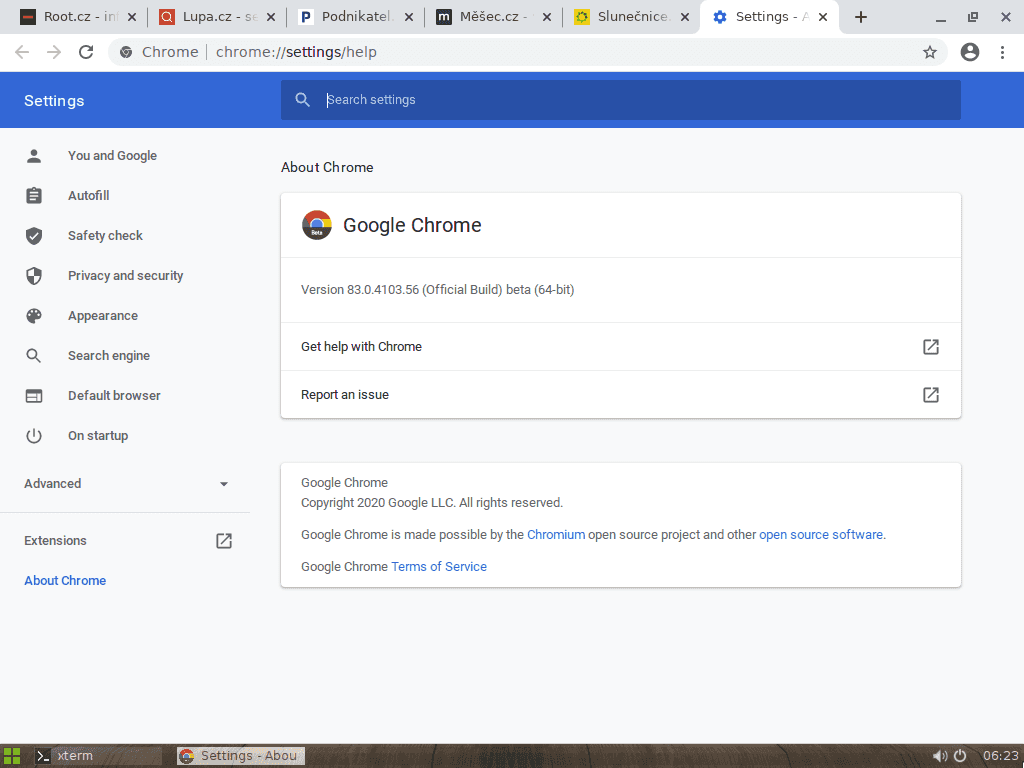Click the bookmark star in address bar

pyautogui.click(x=929, y=52)
